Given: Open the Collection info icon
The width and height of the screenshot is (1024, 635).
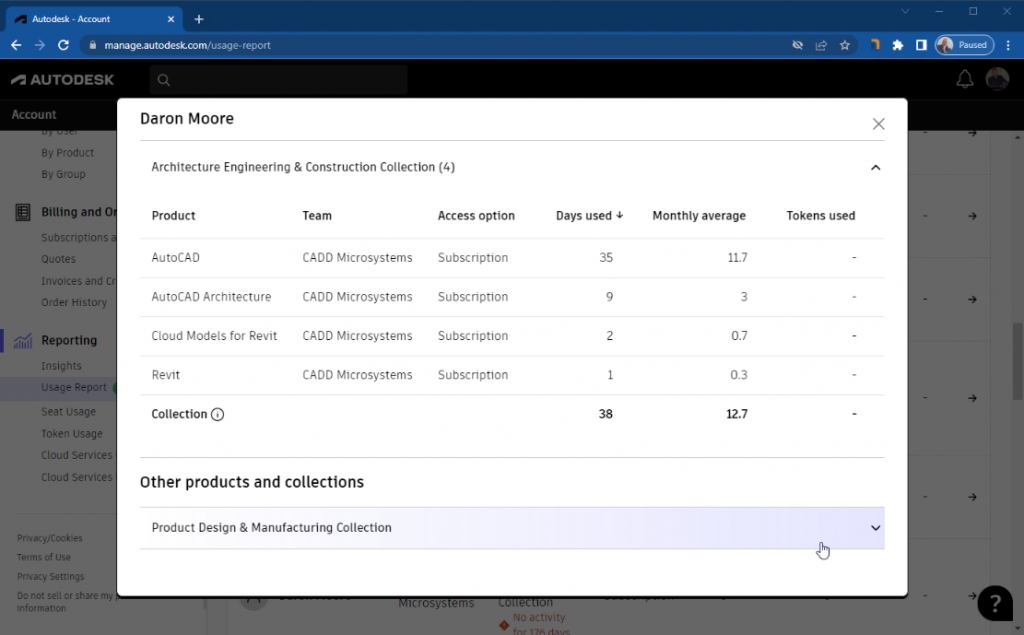Looking at the screenshot, I should coord(217,414).
